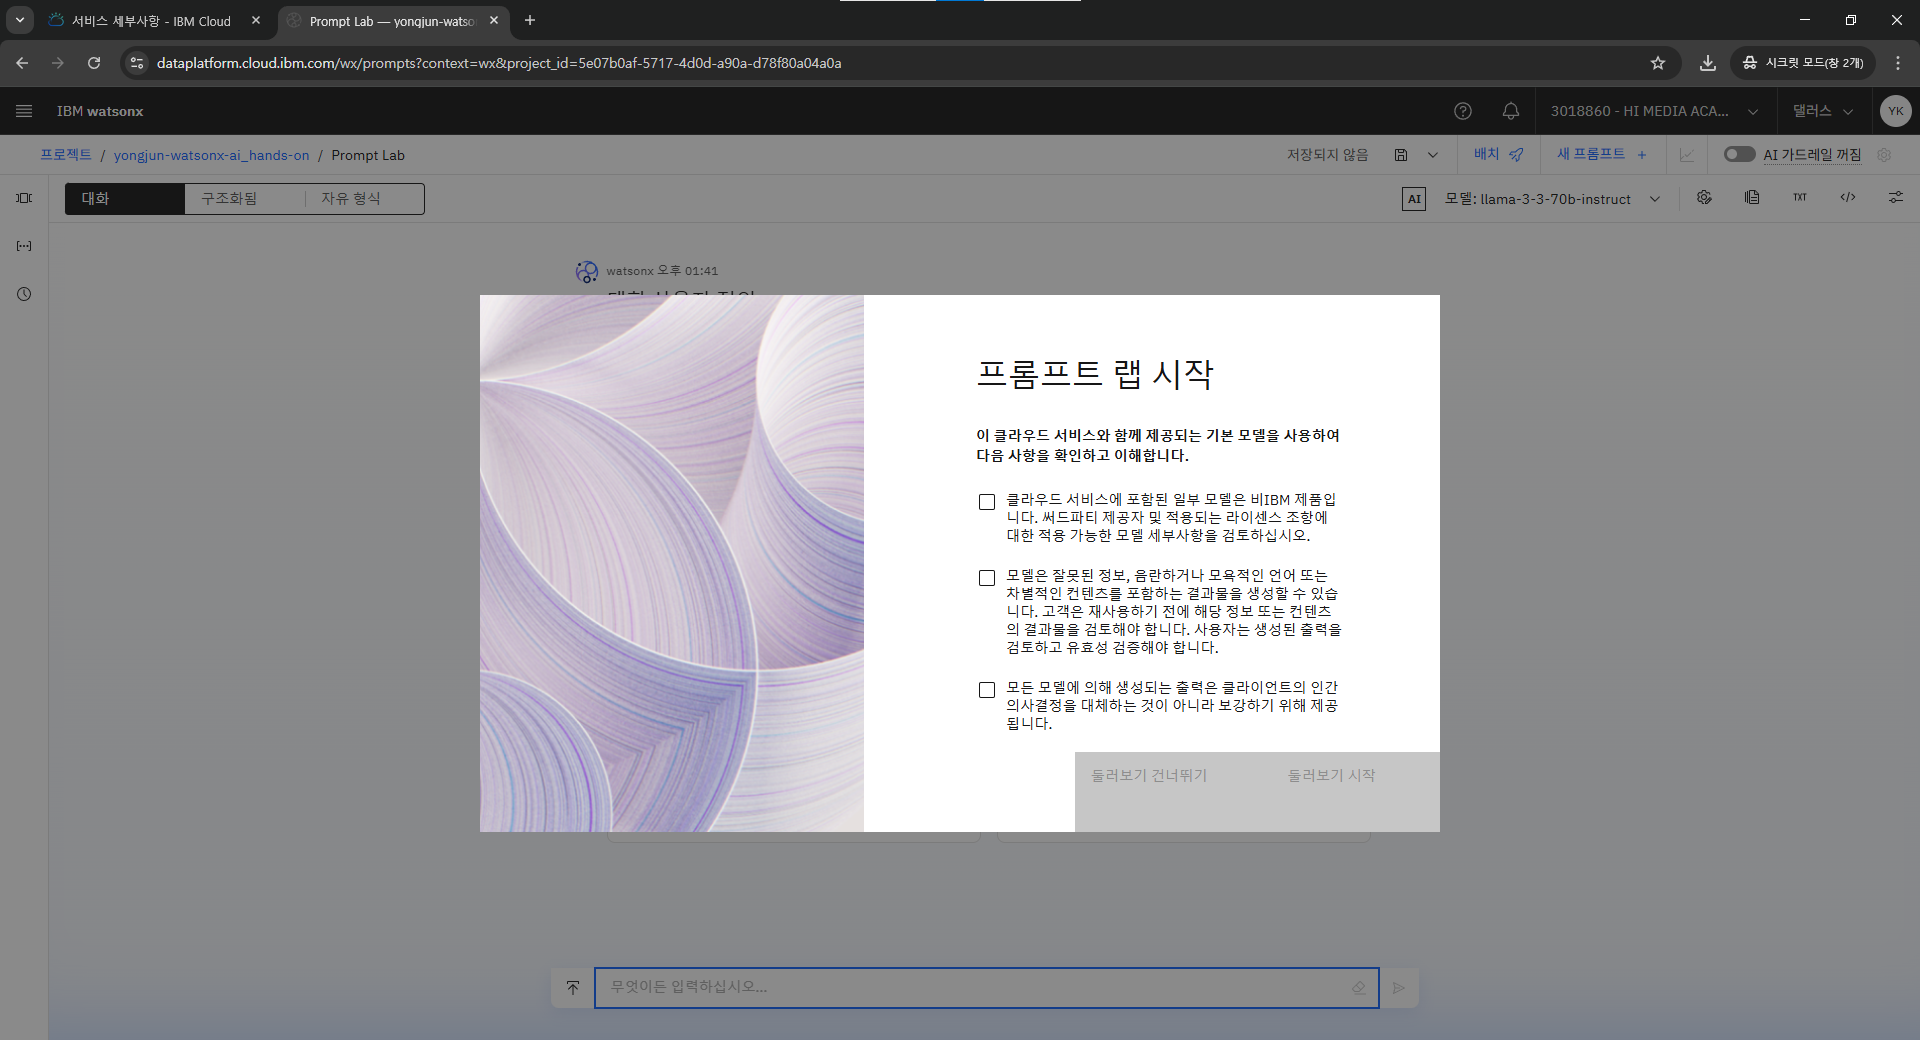Open the browser tab search dropdown
Image resolution: width=1920 pixels, height=1040 pixels.
click(x=20, y=20)
